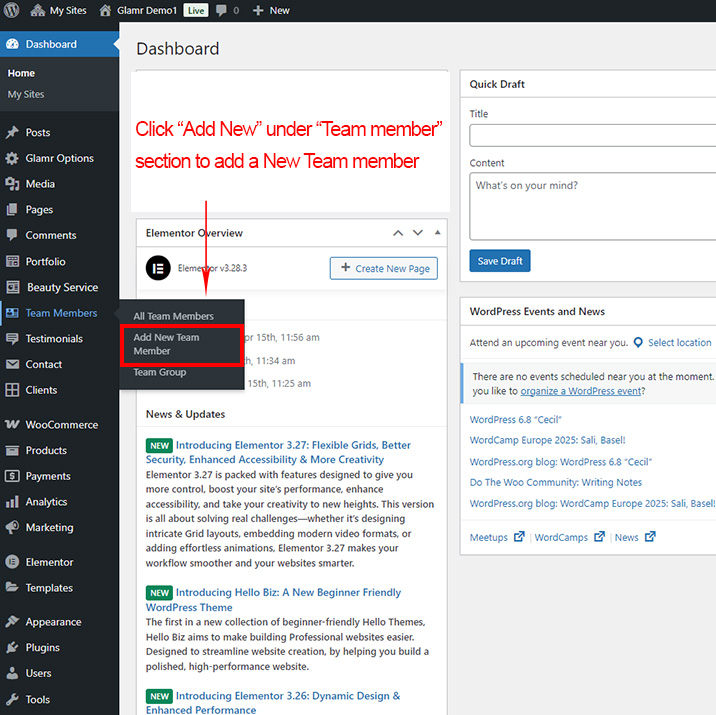Click the Templates folder icon
The image size is (716, 715).
click(x=12, y=587)
